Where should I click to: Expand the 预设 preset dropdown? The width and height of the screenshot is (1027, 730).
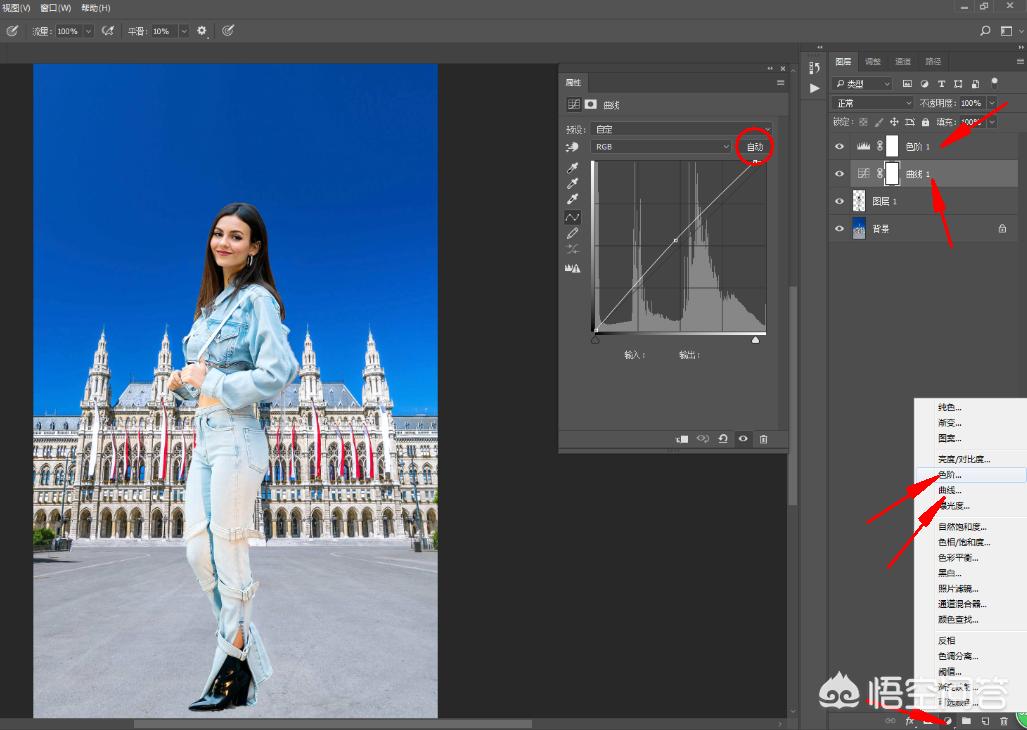[682, 129]
